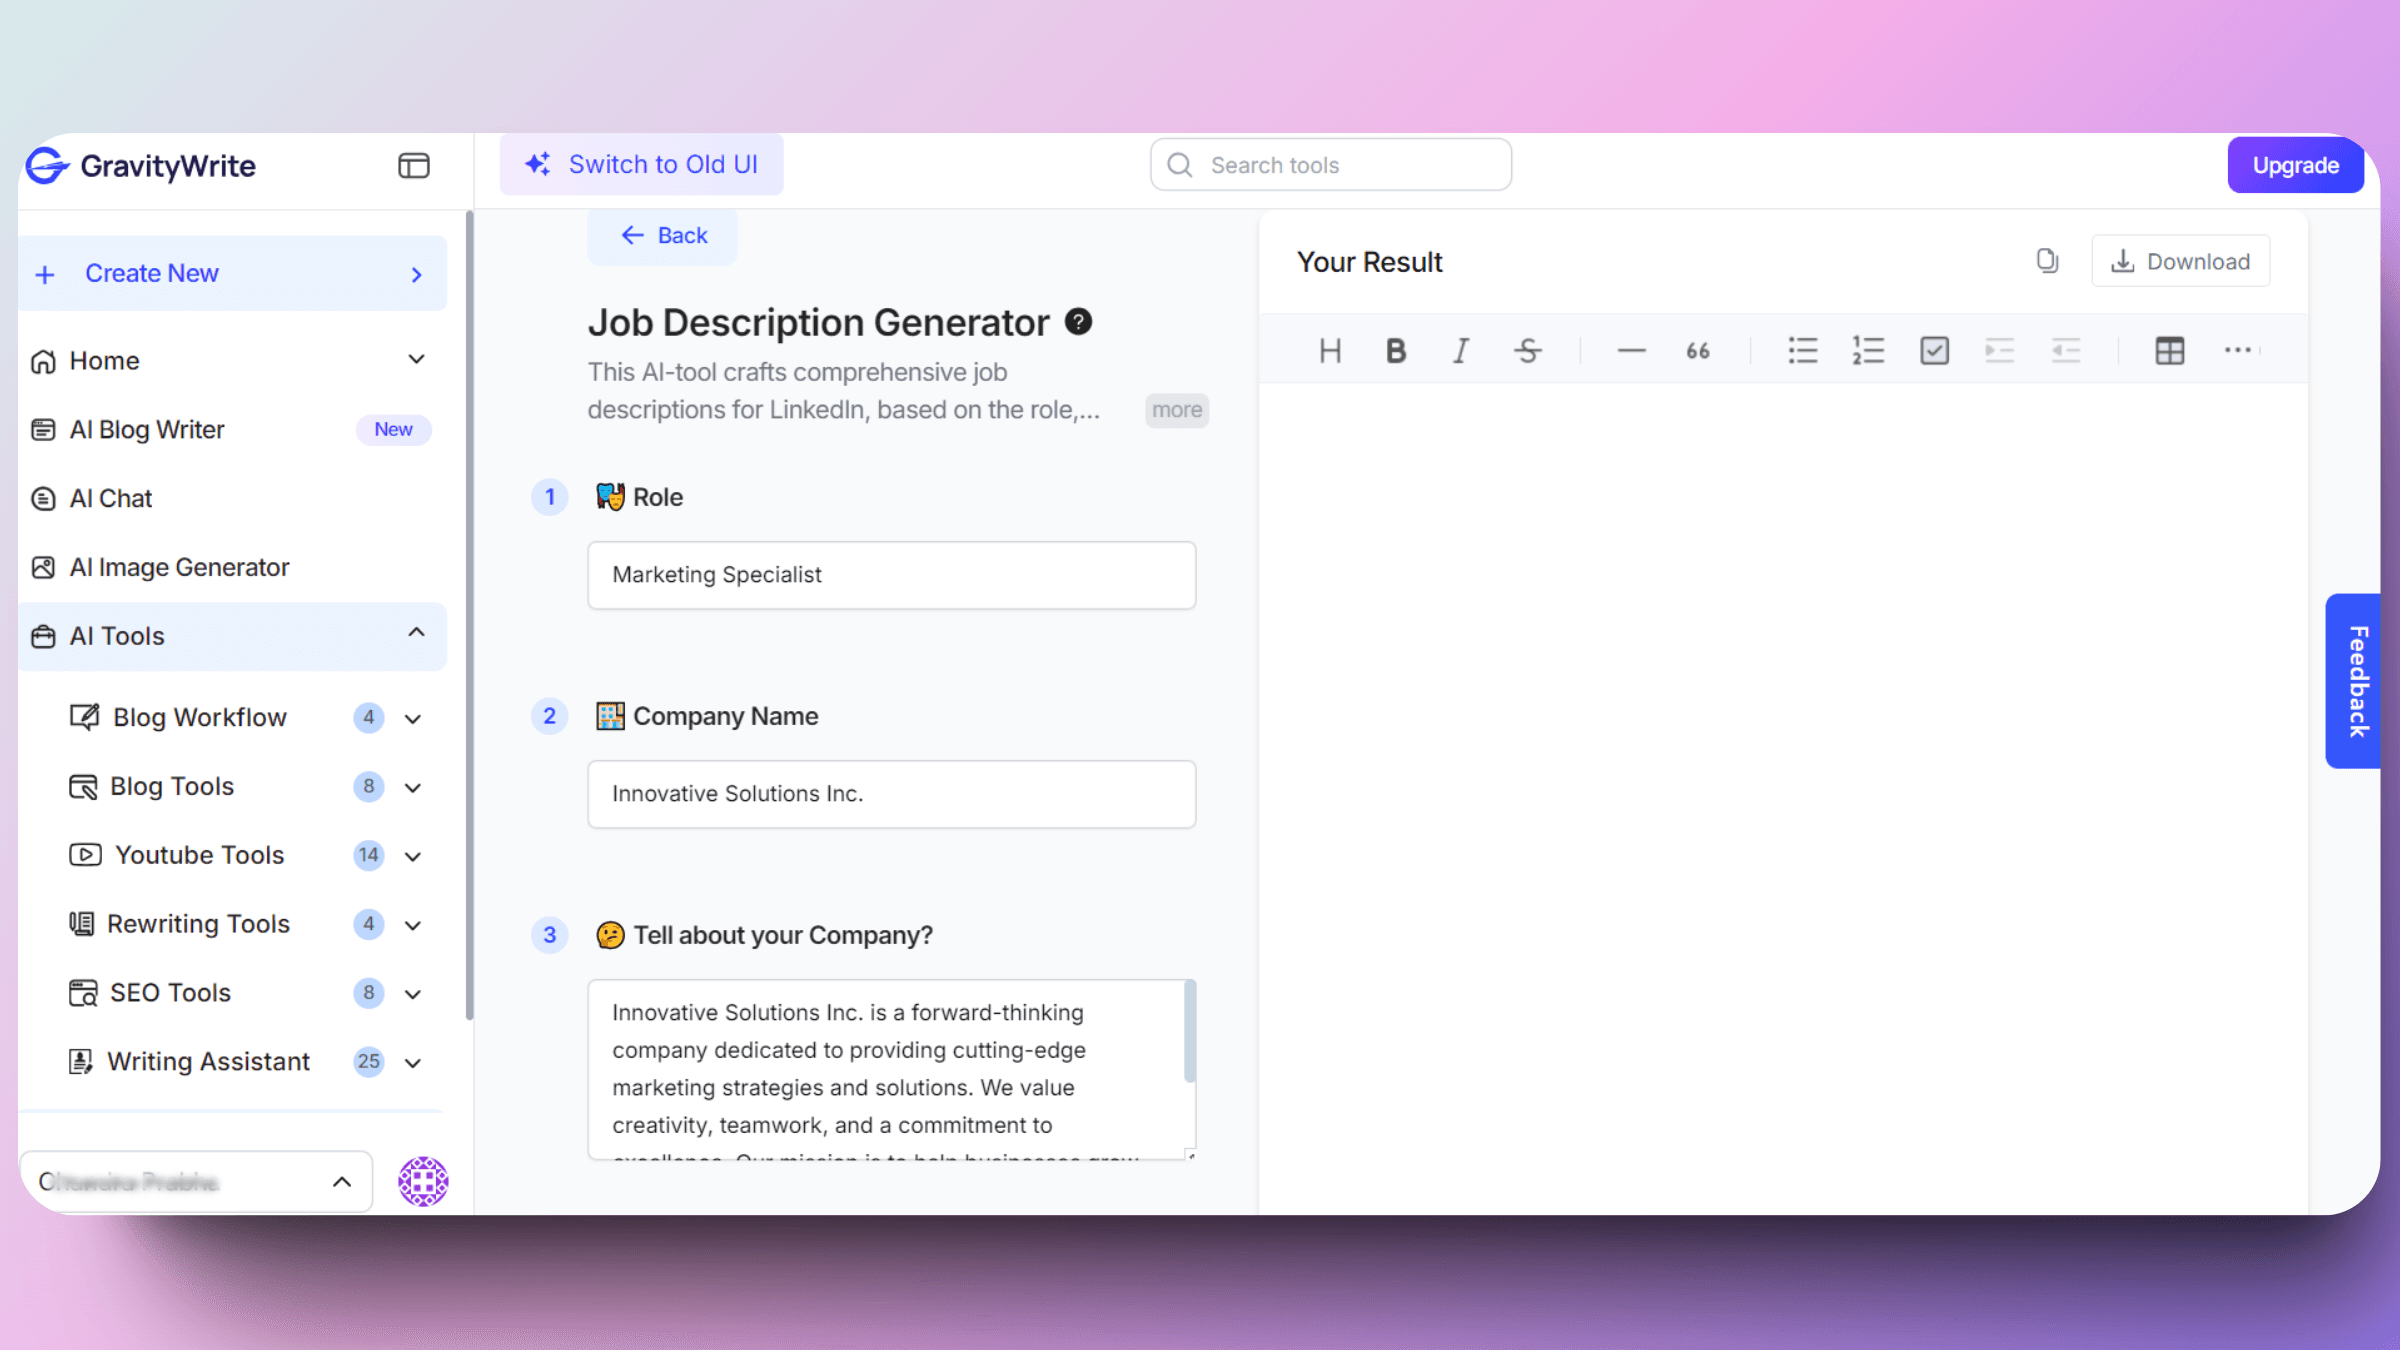2400x1350 pixels.
Task: Download the result
Action: [x=2180, y=261]
